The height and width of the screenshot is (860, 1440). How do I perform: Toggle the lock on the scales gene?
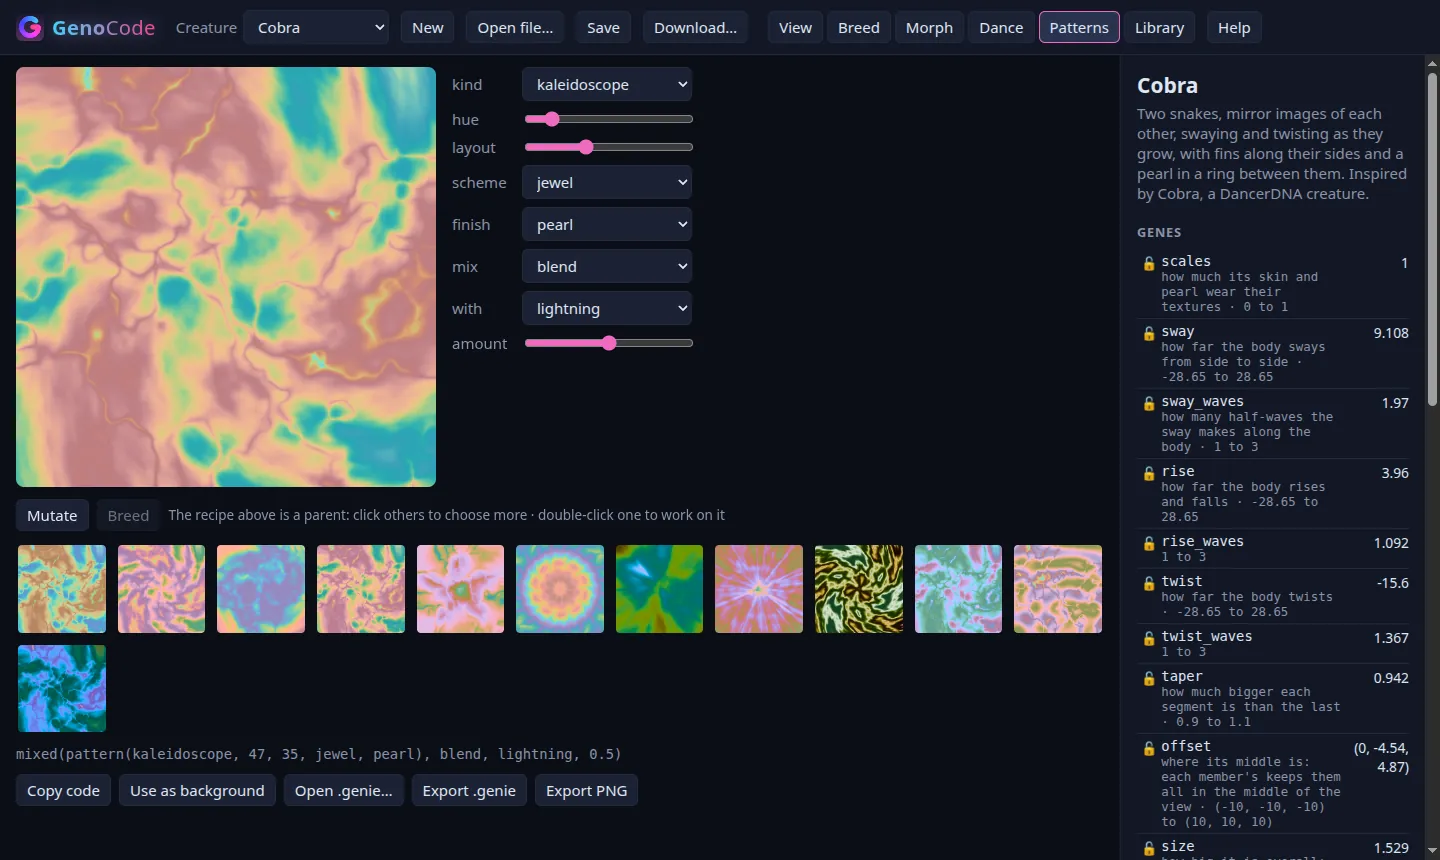coord(1149,264)
